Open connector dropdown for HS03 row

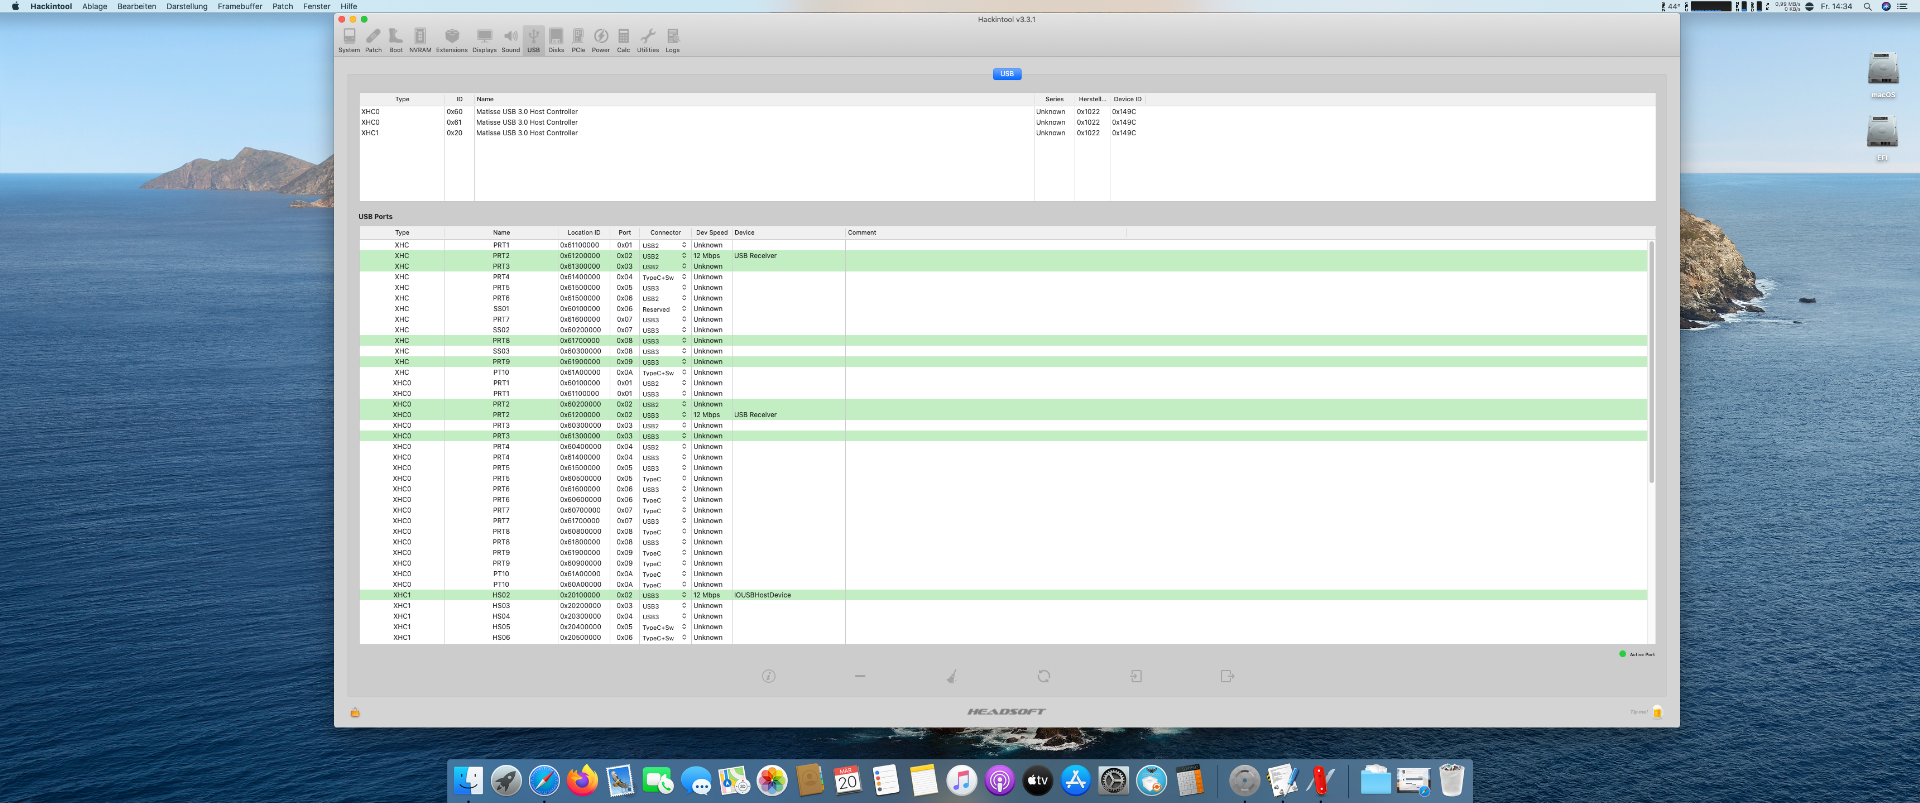click(x=665, y=606)
